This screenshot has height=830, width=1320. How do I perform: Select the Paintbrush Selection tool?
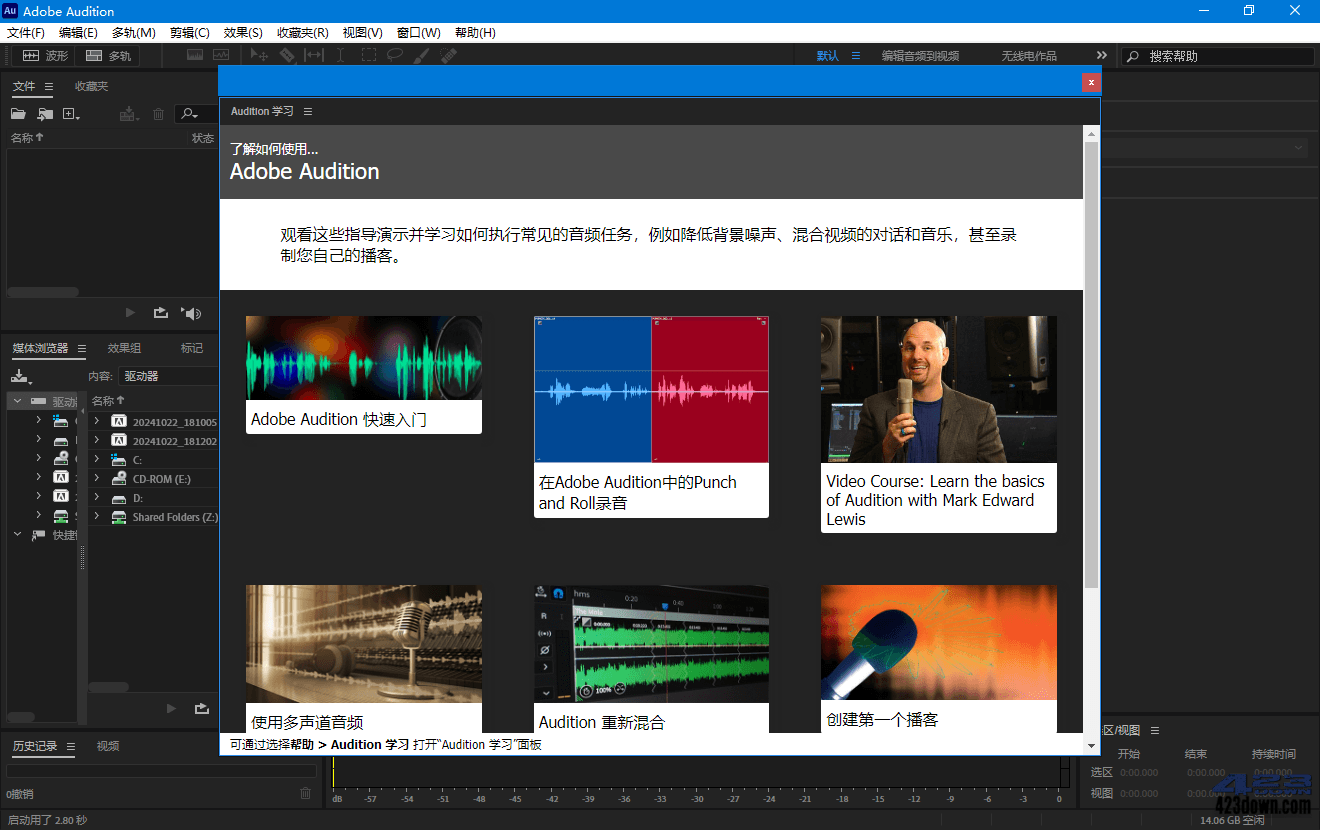[x=421, y=55]
